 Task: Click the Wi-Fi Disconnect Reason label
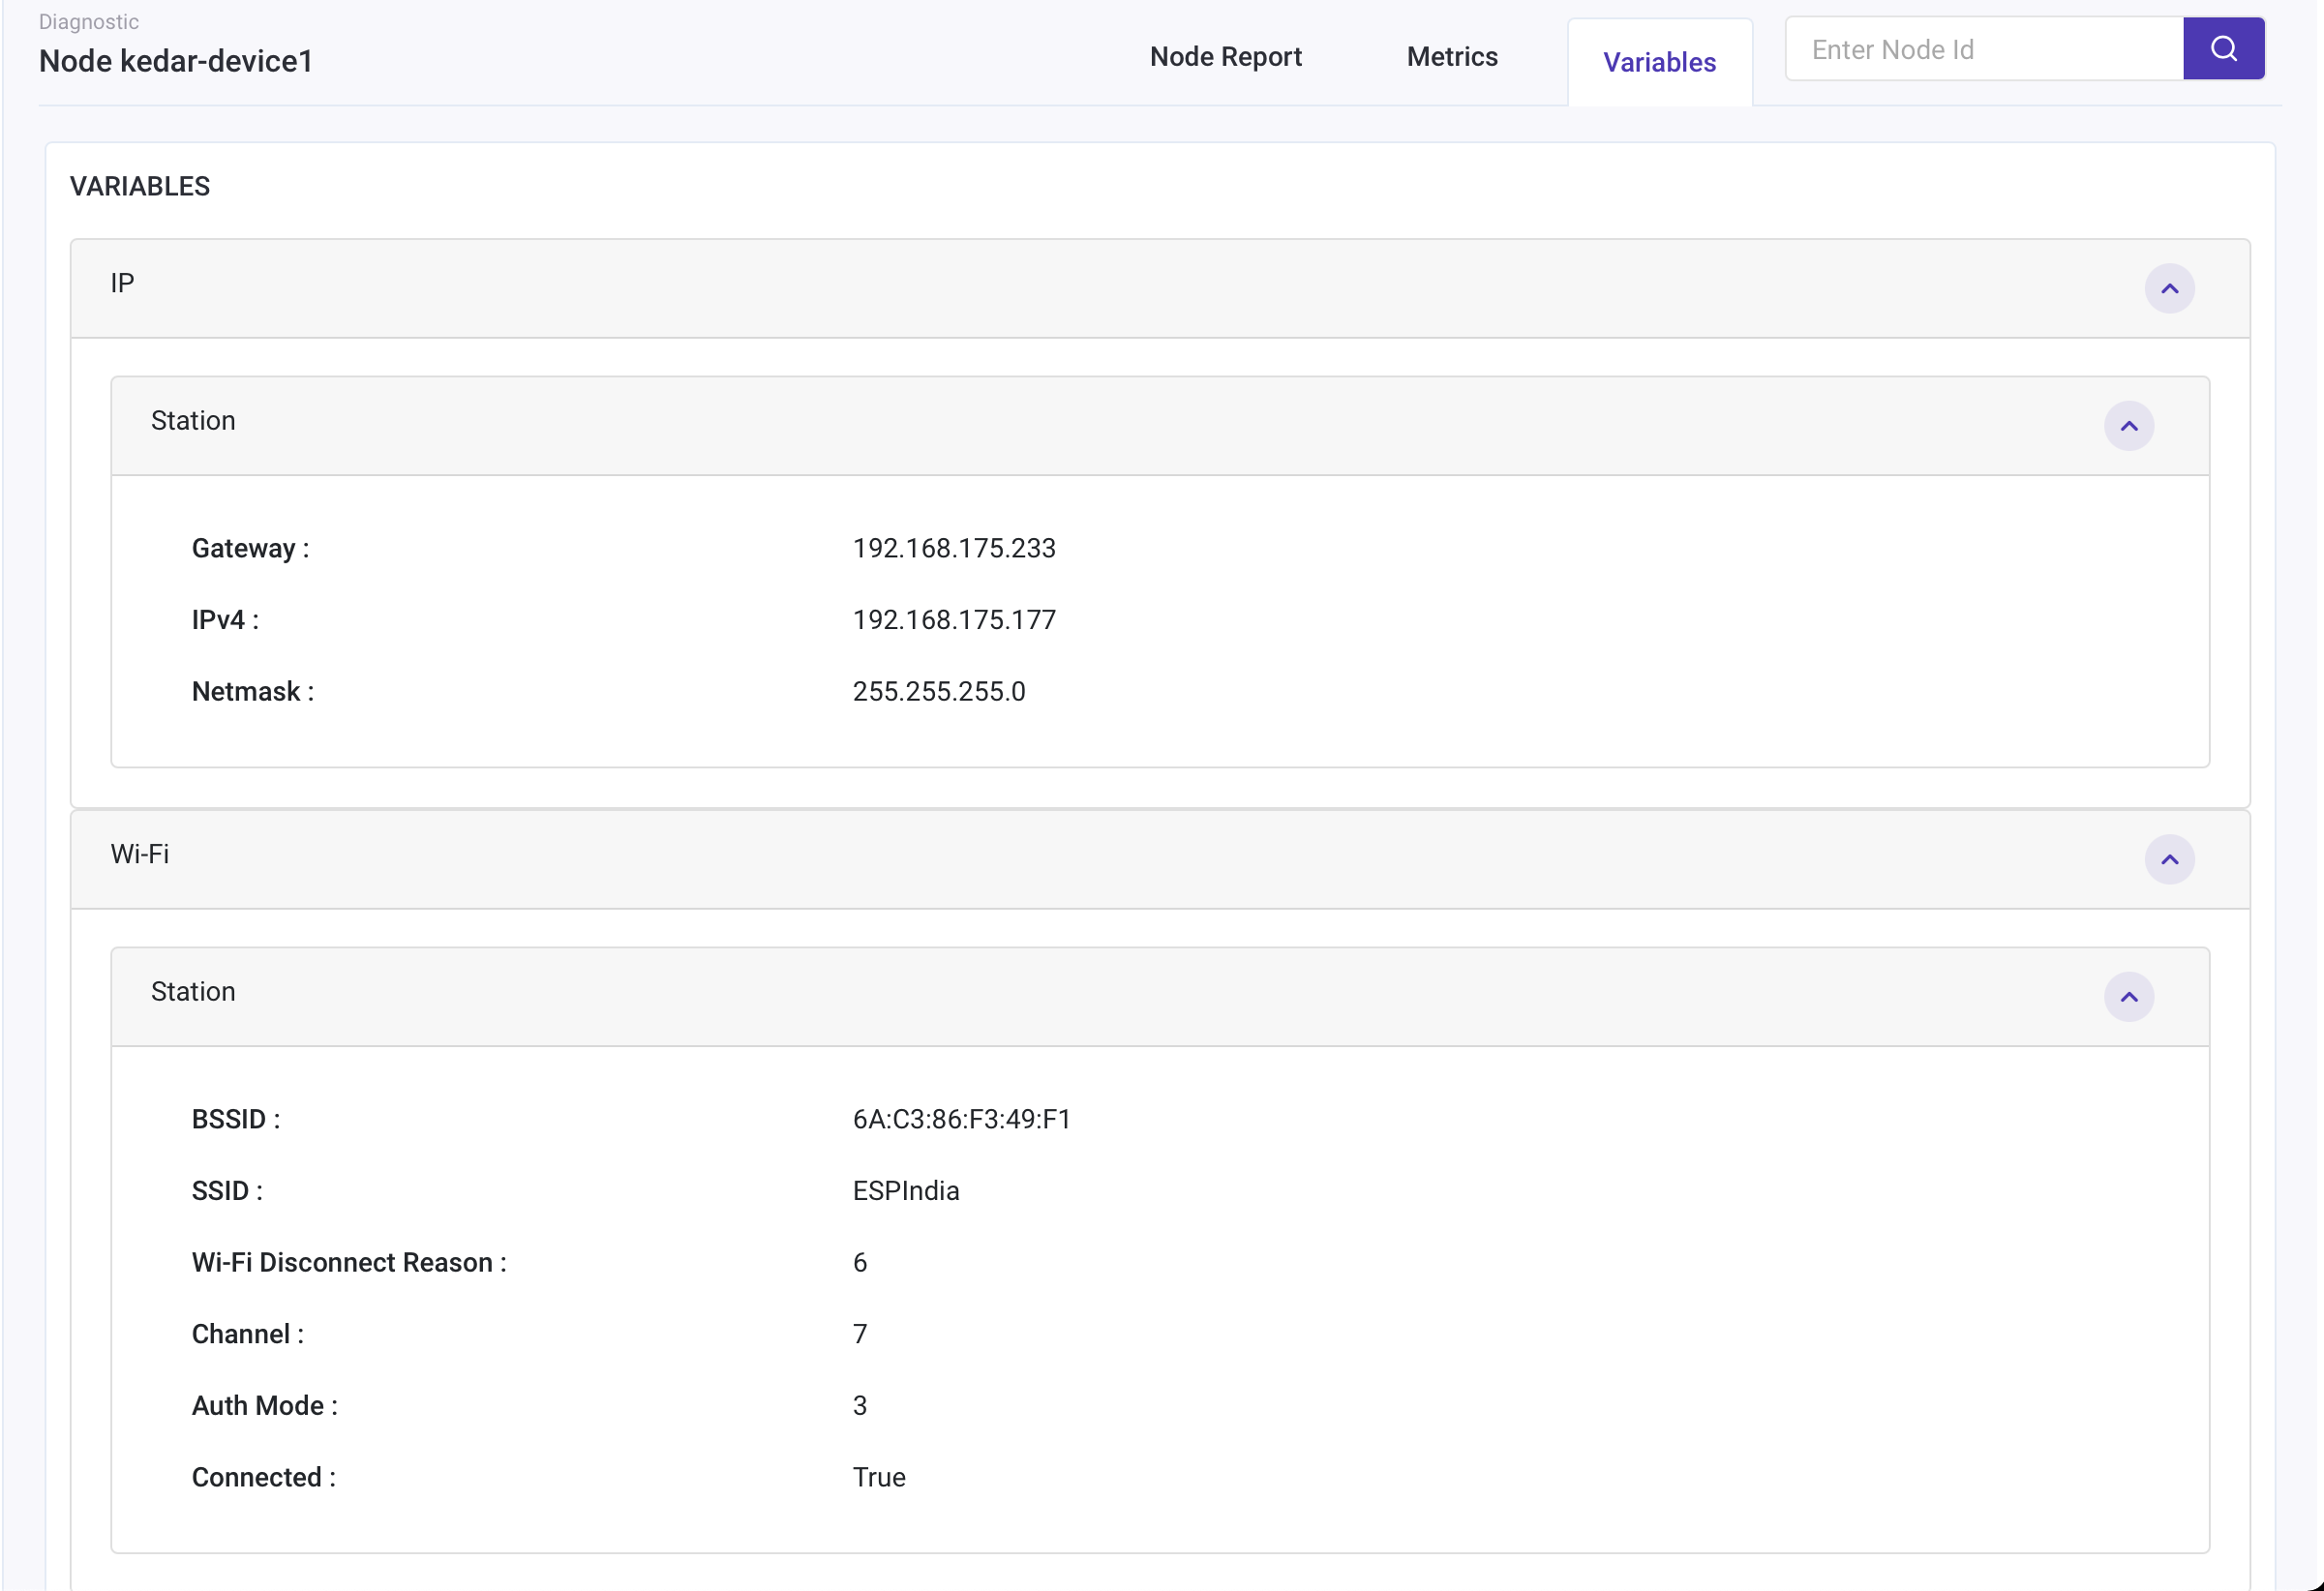348,1263
